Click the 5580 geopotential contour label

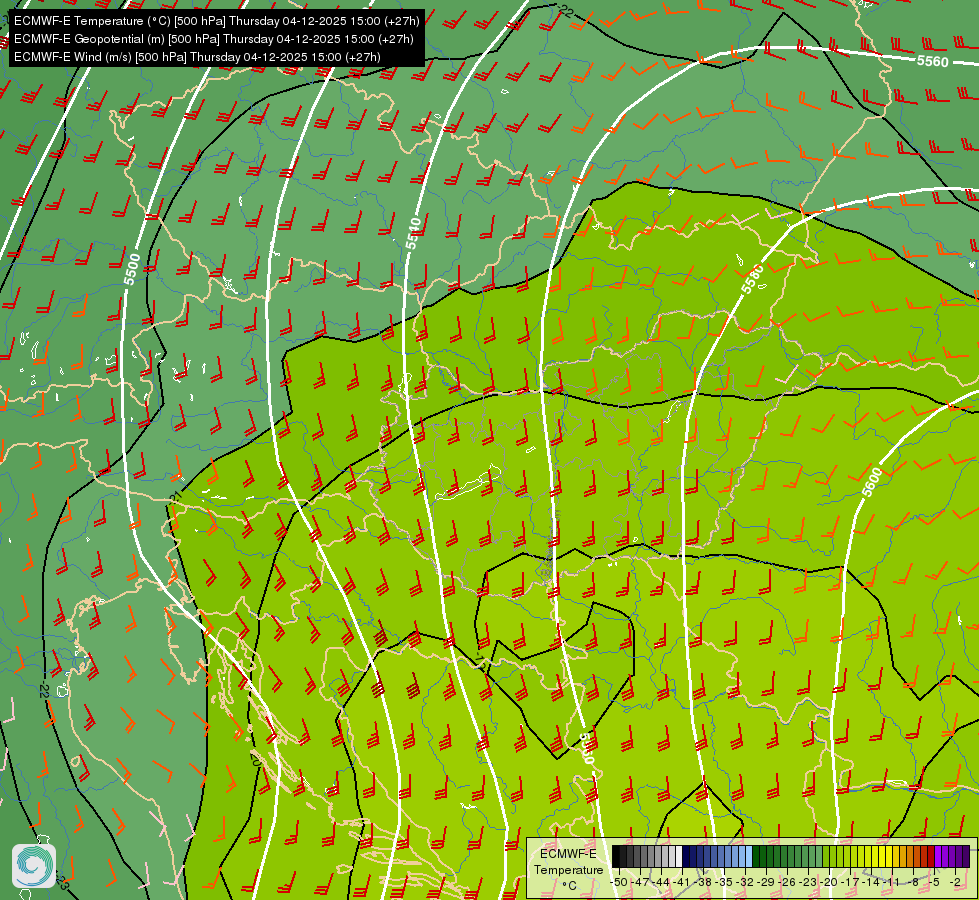tap(752, 279)
